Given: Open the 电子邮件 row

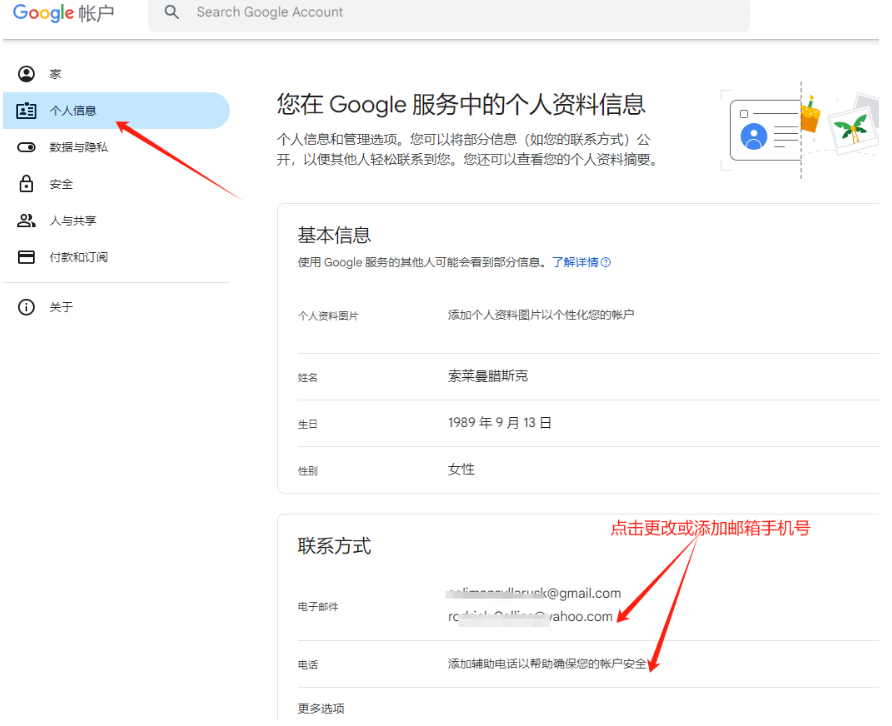Looking at the screenshot, I should coord(588,606).
